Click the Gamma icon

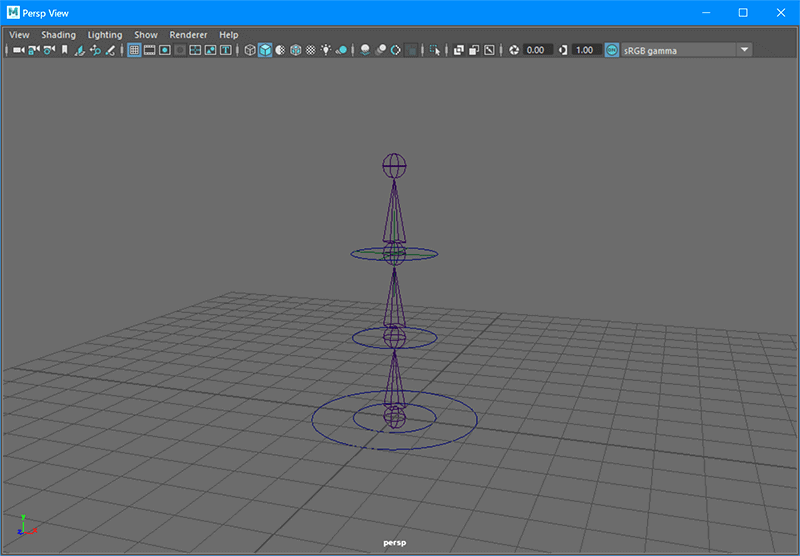point(563,50)
